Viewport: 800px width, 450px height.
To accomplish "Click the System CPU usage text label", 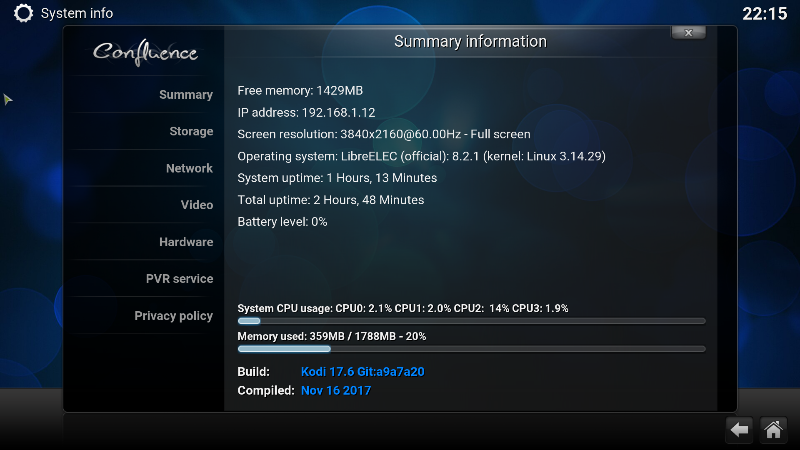I will click(403, 308).
